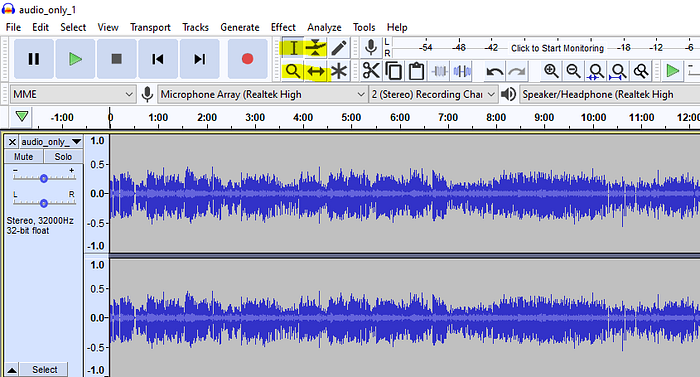The height and width of the screenshot is (377, 700).
Task: Open the View menu
Action: click(x=108, y=27)
